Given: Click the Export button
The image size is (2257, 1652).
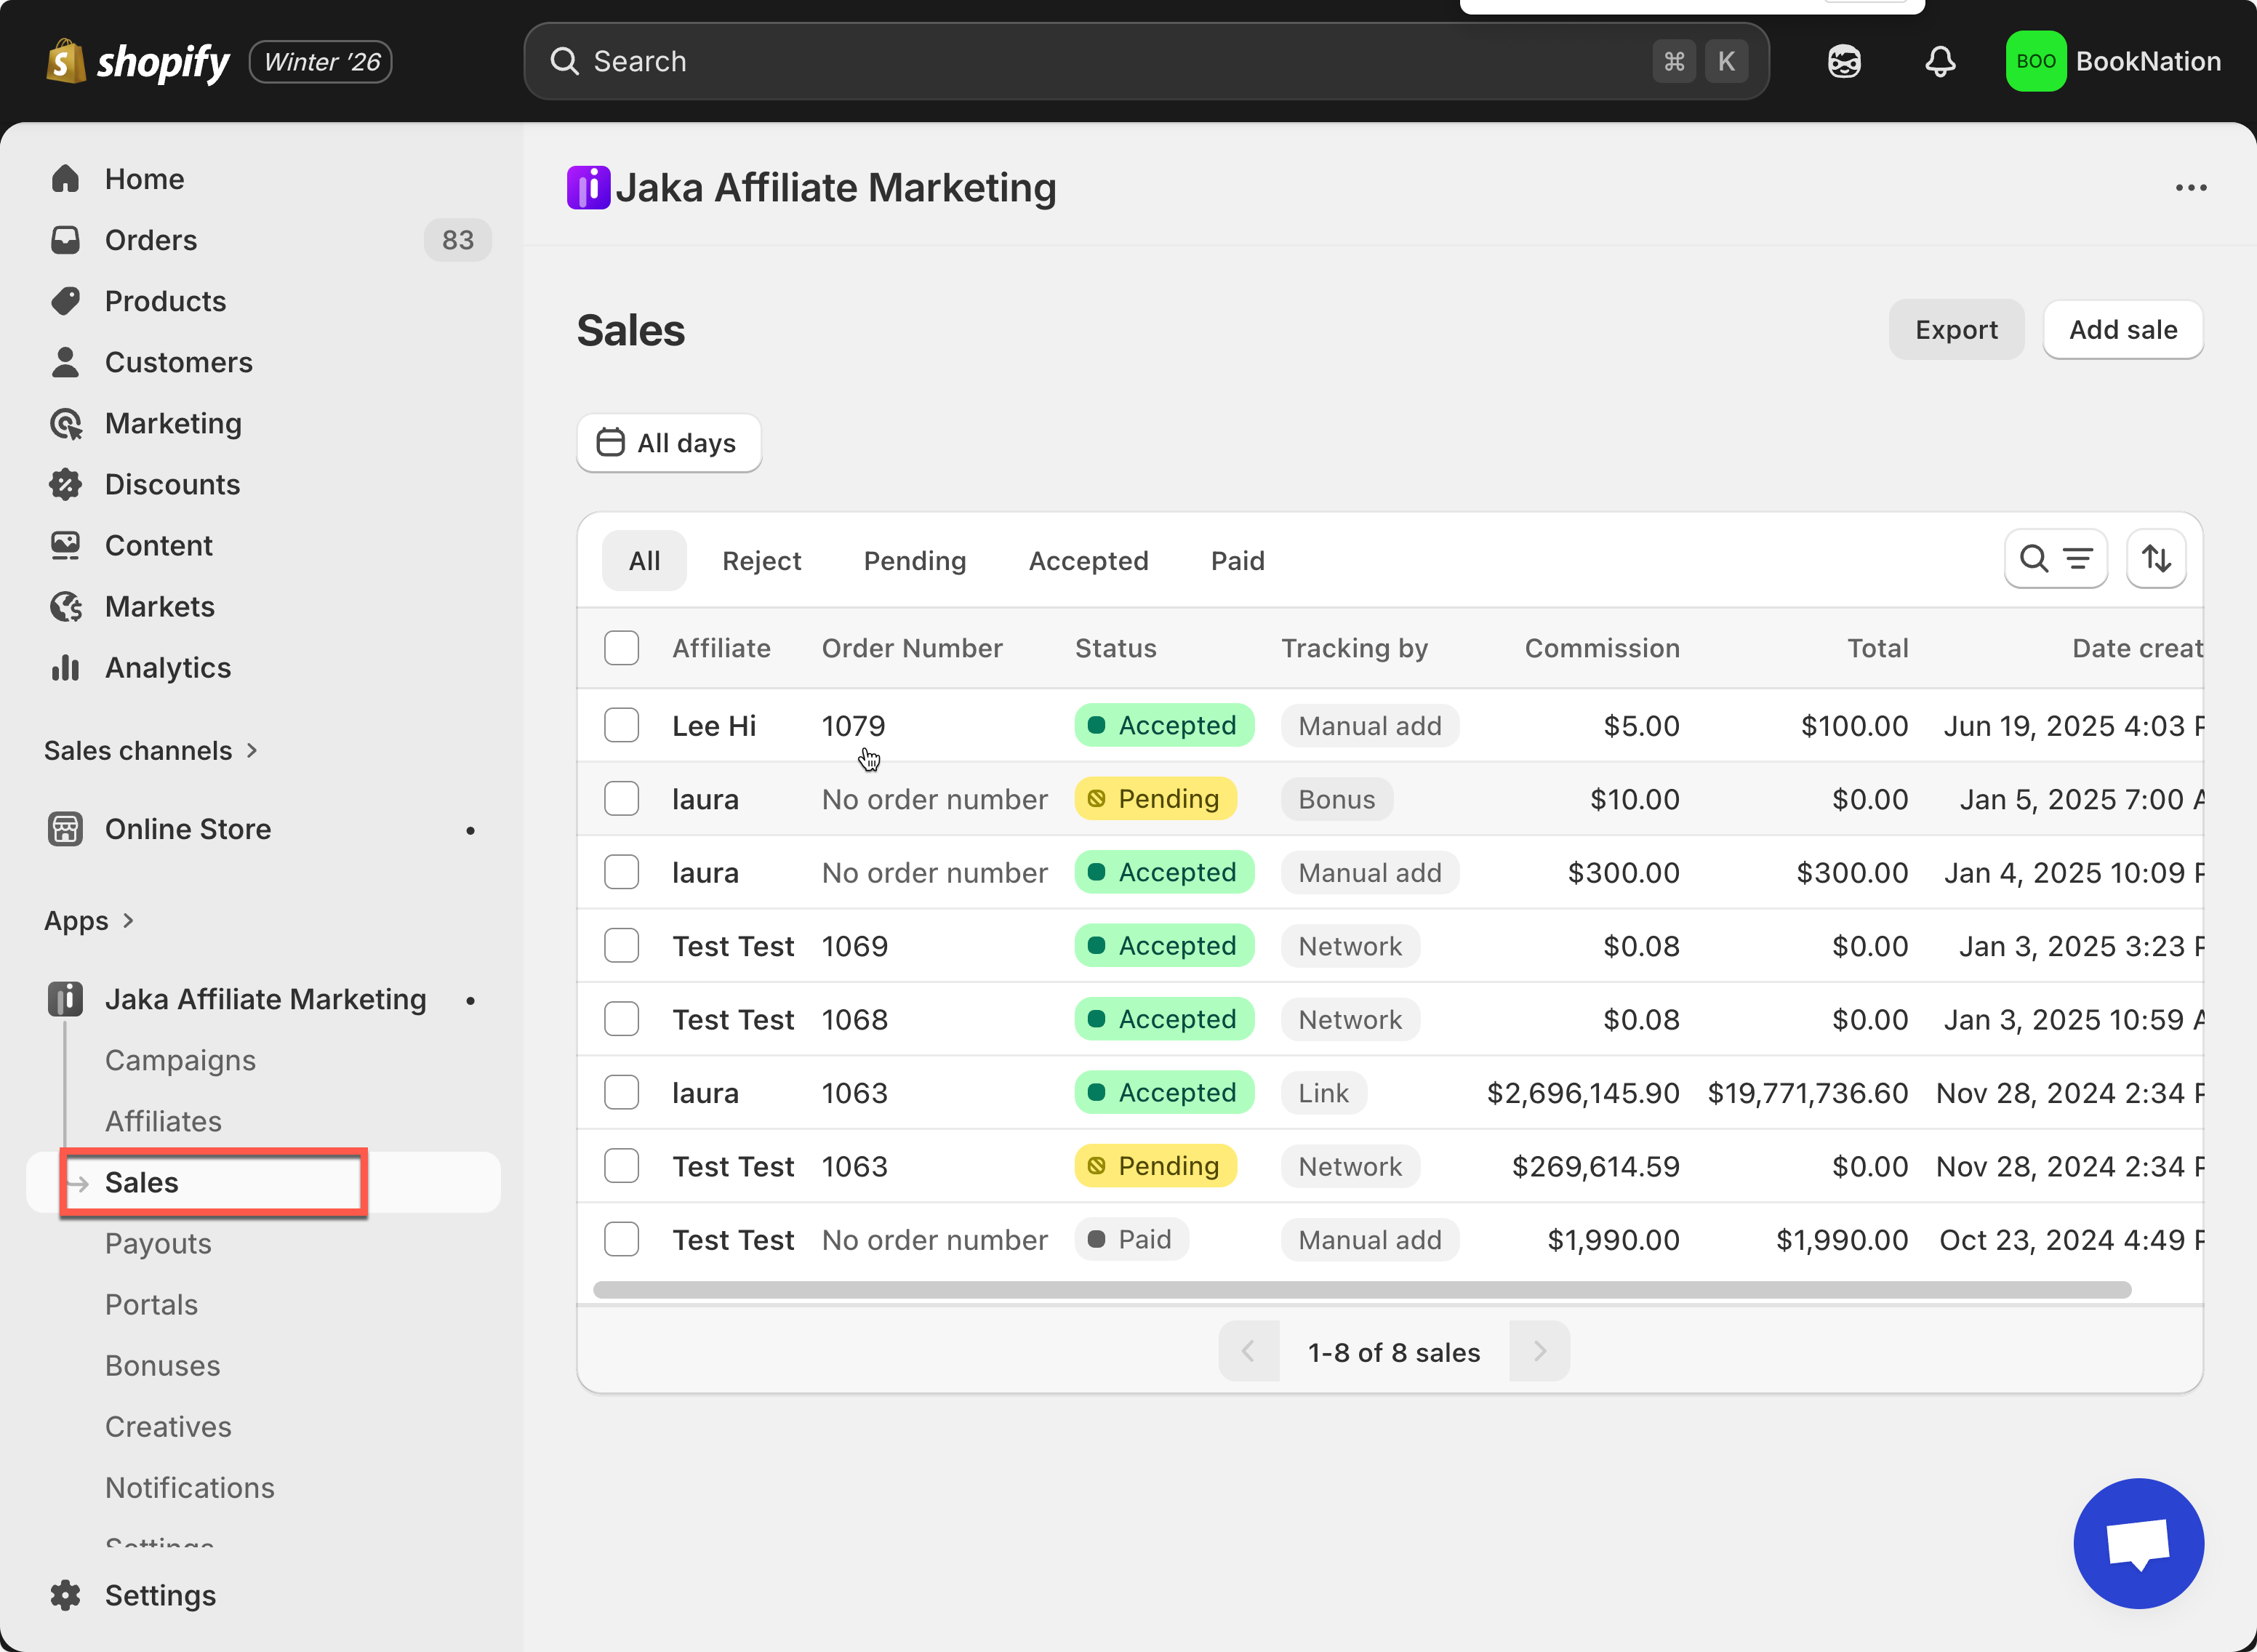Looking at the screenshot, I should [x=1955, y=330].
